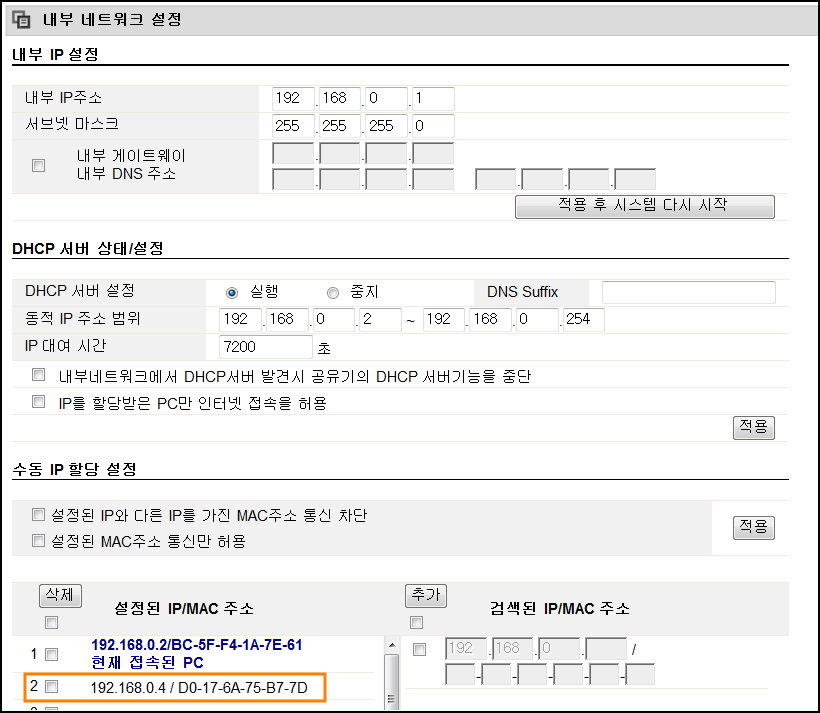Screen dimensions: 820x713
Task: Select the 중지 radio for DHCP server
Action: [333, 293]
